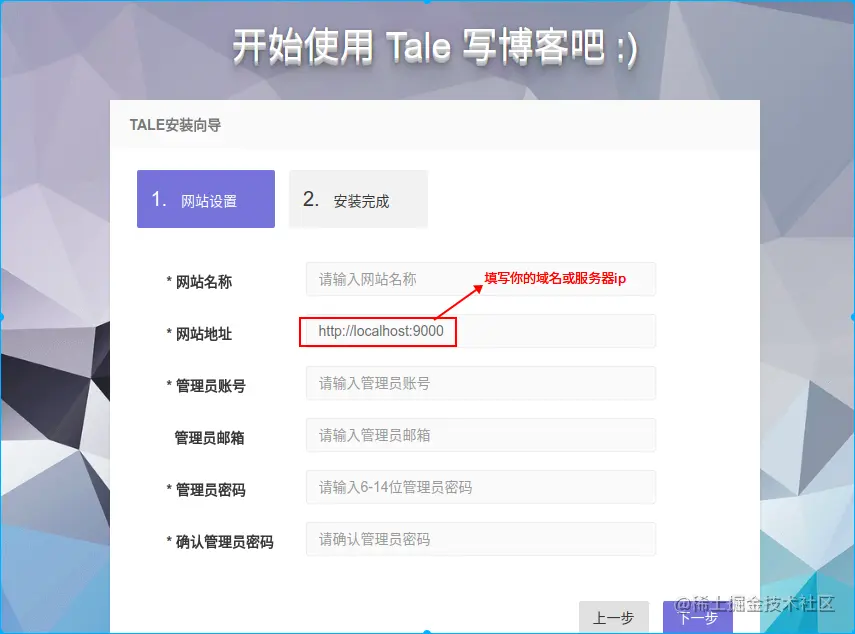
Task: Click the 网站名称 input field
Action: [480, 279]
